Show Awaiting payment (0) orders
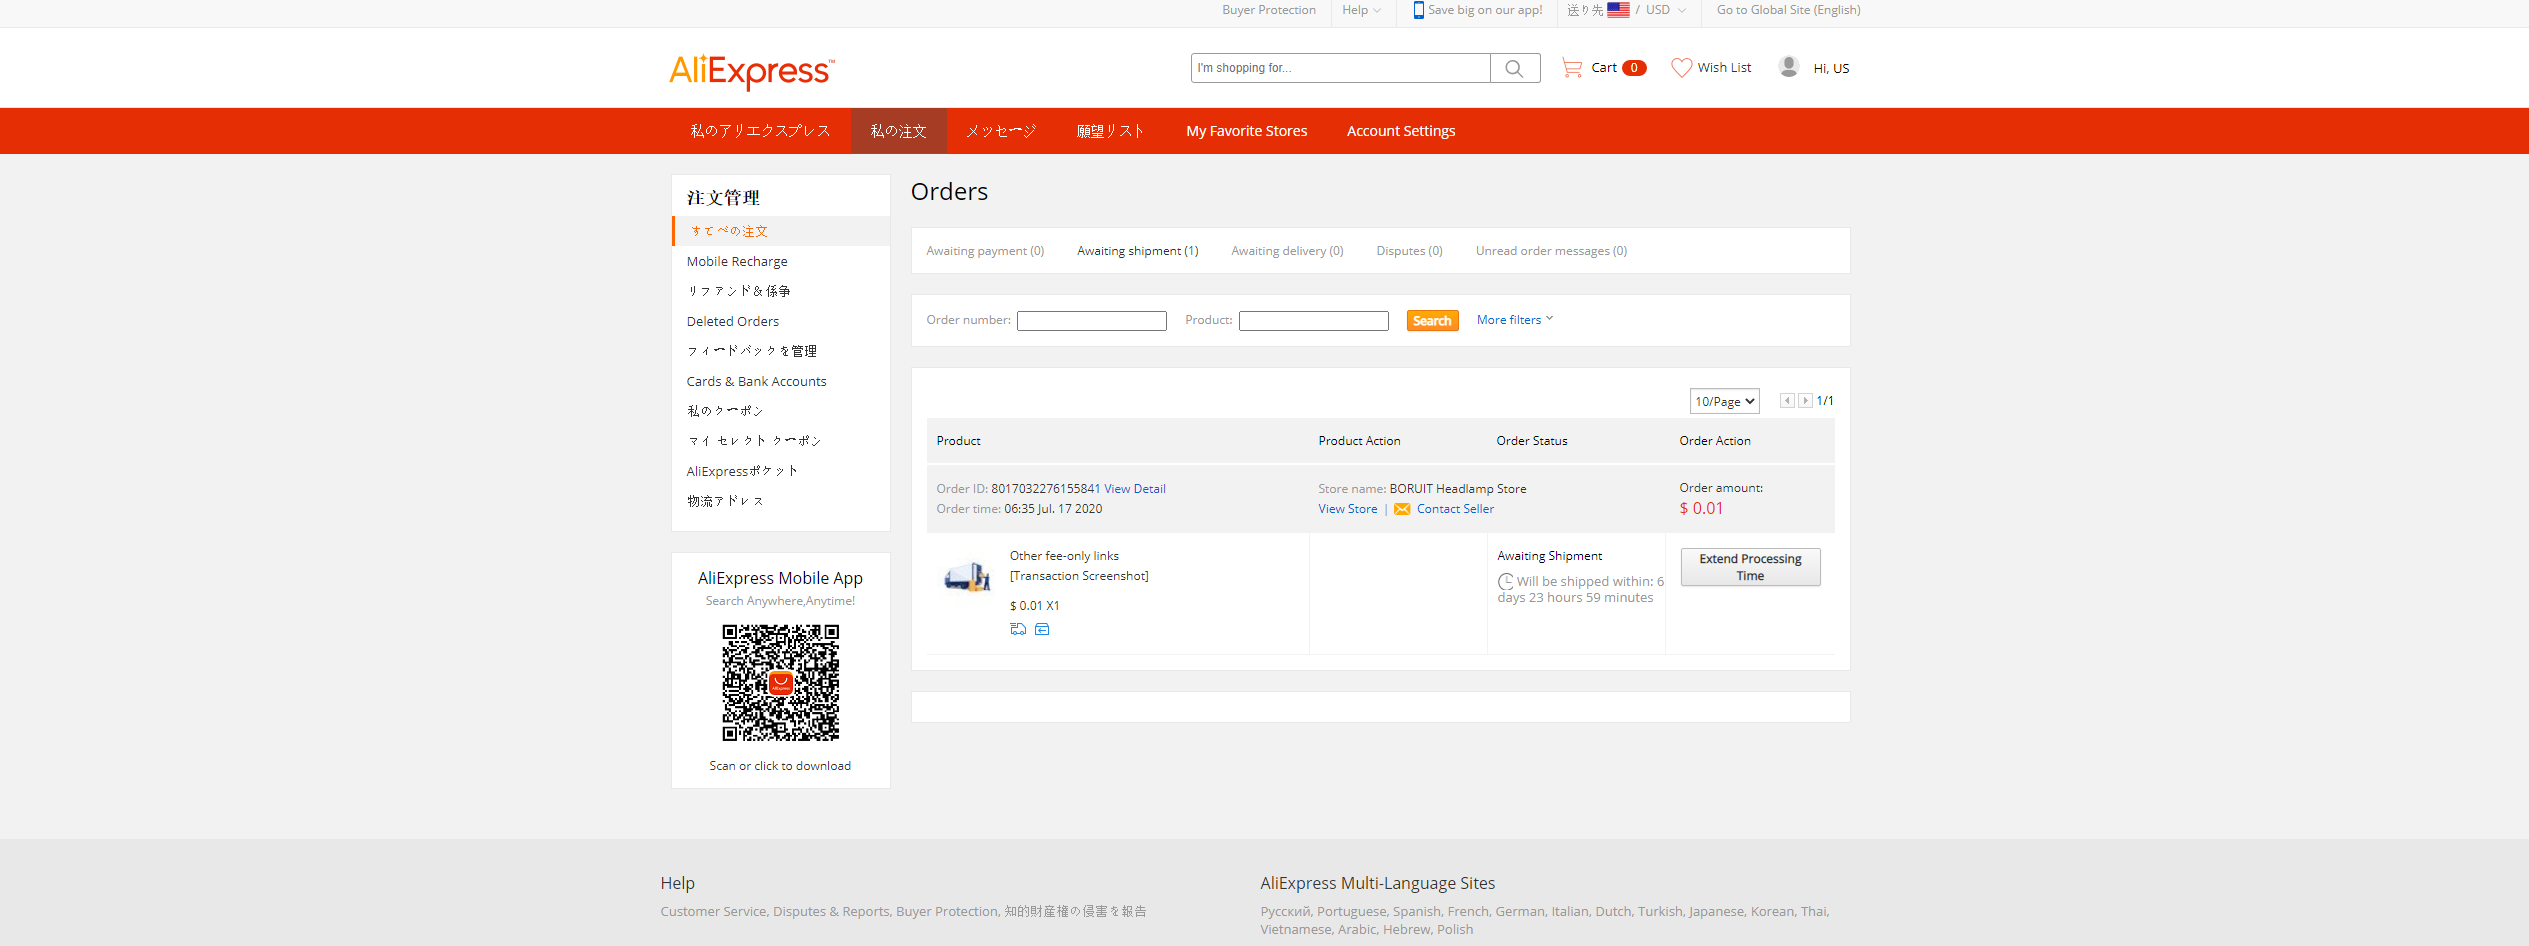Viewport: 2529px width, 946px height. tap(985, 251)
